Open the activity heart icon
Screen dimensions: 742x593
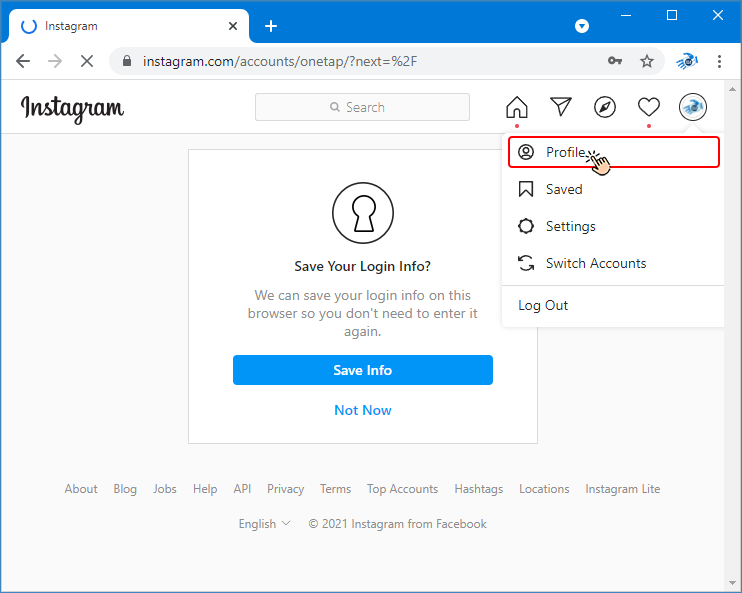click(649, 107)
